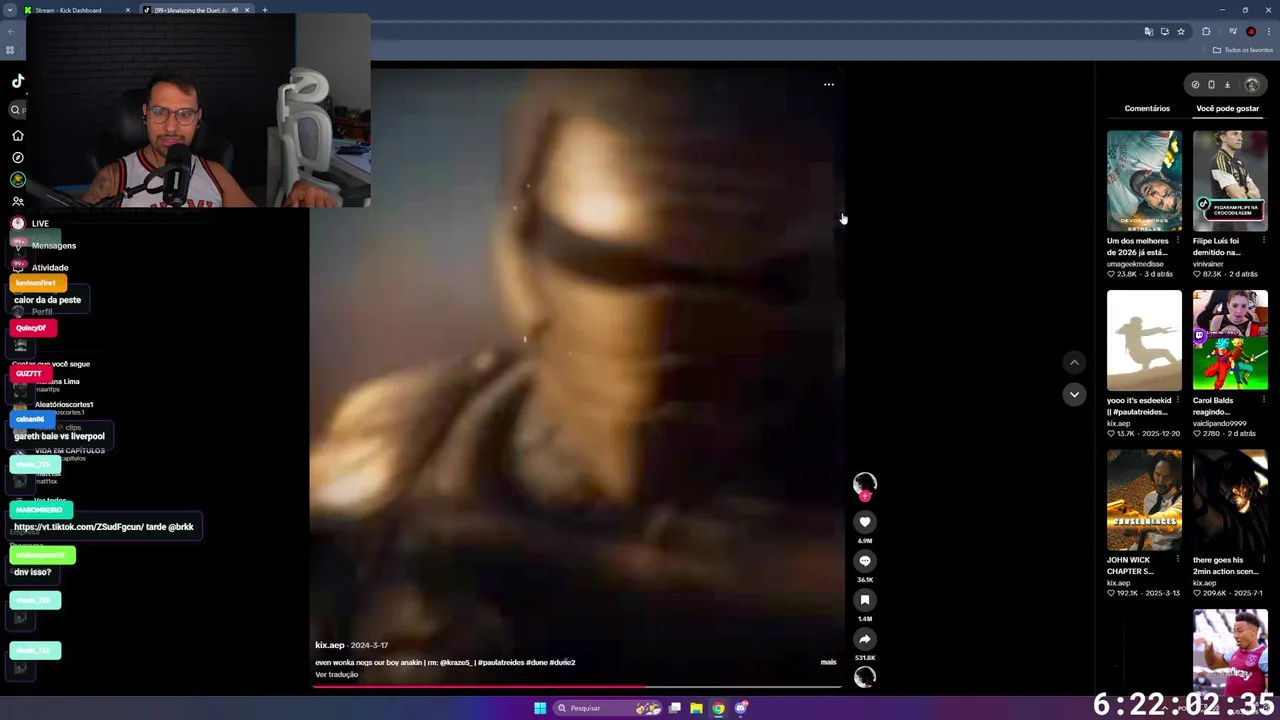
Task: Open the Windows Start menu
Action: click(540, 708)
